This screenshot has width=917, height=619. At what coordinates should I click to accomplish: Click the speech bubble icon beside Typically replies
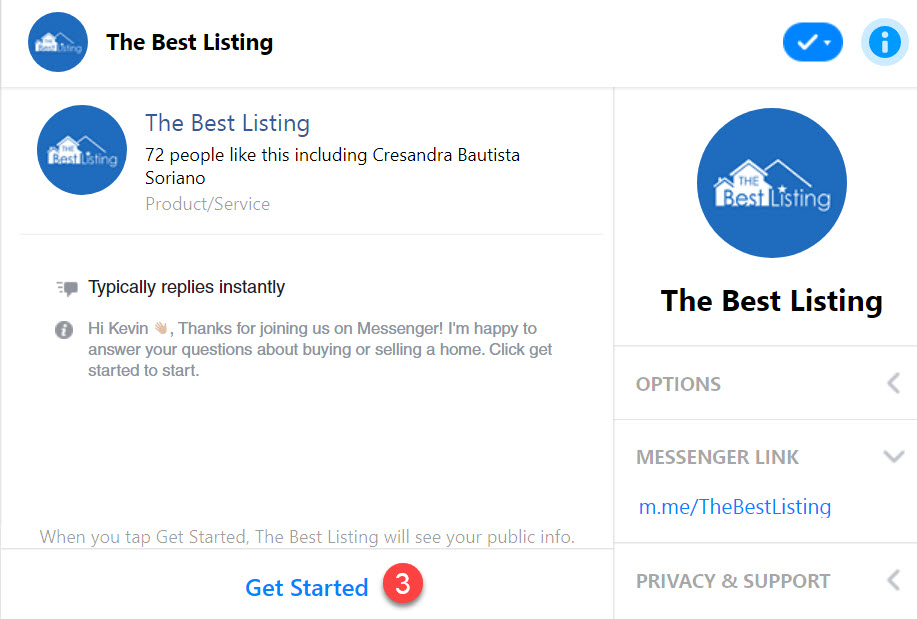pos(66,286)
